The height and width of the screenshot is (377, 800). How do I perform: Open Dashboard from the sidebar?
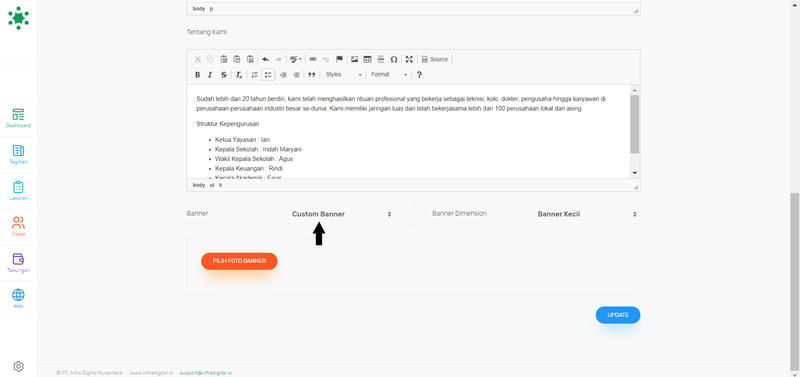coord(18,118)
